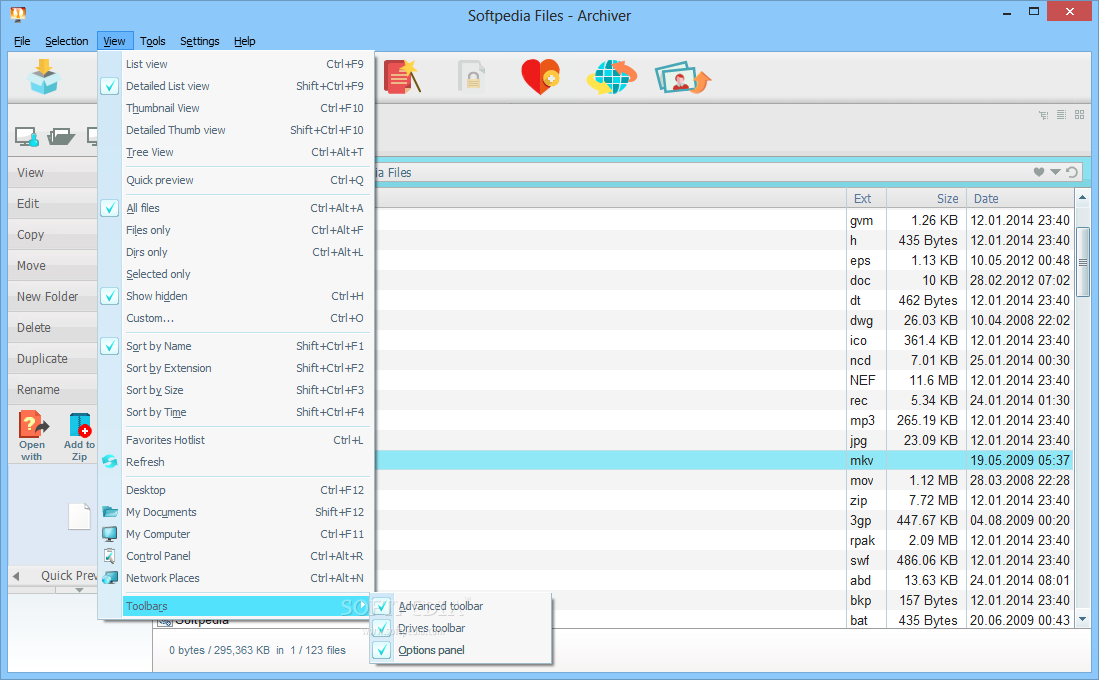Click the heart favorites icon
Viewport: 1099px width, 680px height.
pos(540,76)
